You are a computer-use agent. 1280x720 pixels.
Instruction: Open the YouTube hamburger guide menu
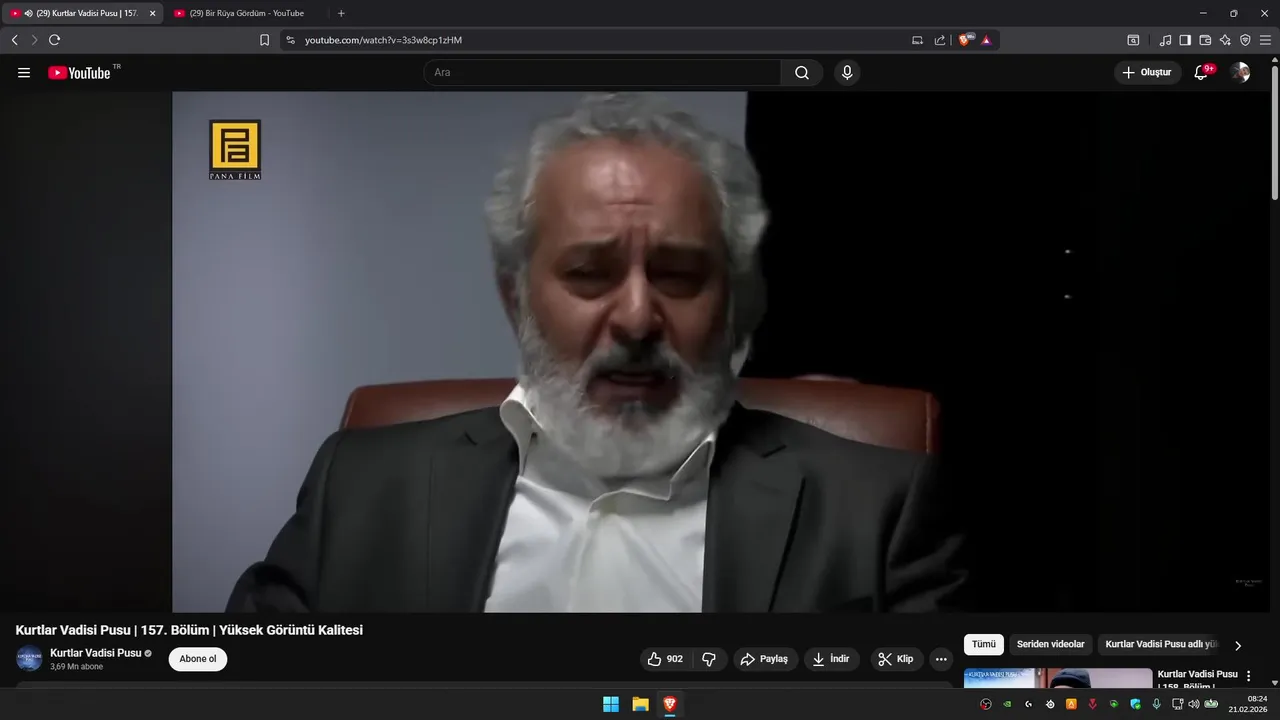coord(24,73)
